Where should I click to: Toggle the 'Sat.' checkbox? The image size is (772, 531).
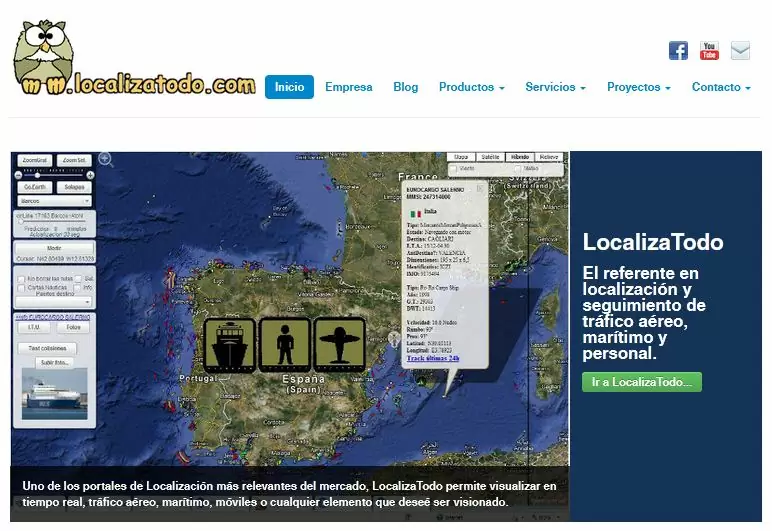pyautogui.click(x=78, y=279)
